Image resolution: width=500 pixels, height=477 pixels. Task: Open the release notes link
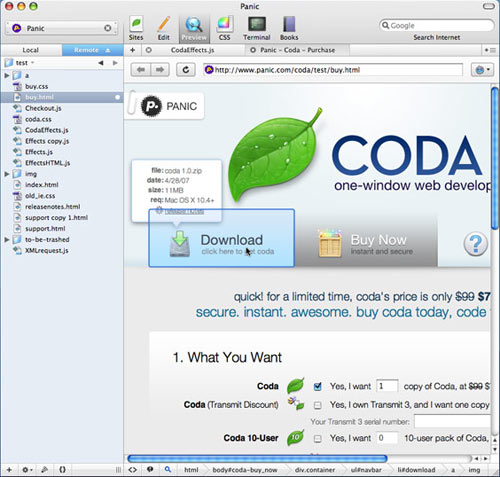coord(184,211)
